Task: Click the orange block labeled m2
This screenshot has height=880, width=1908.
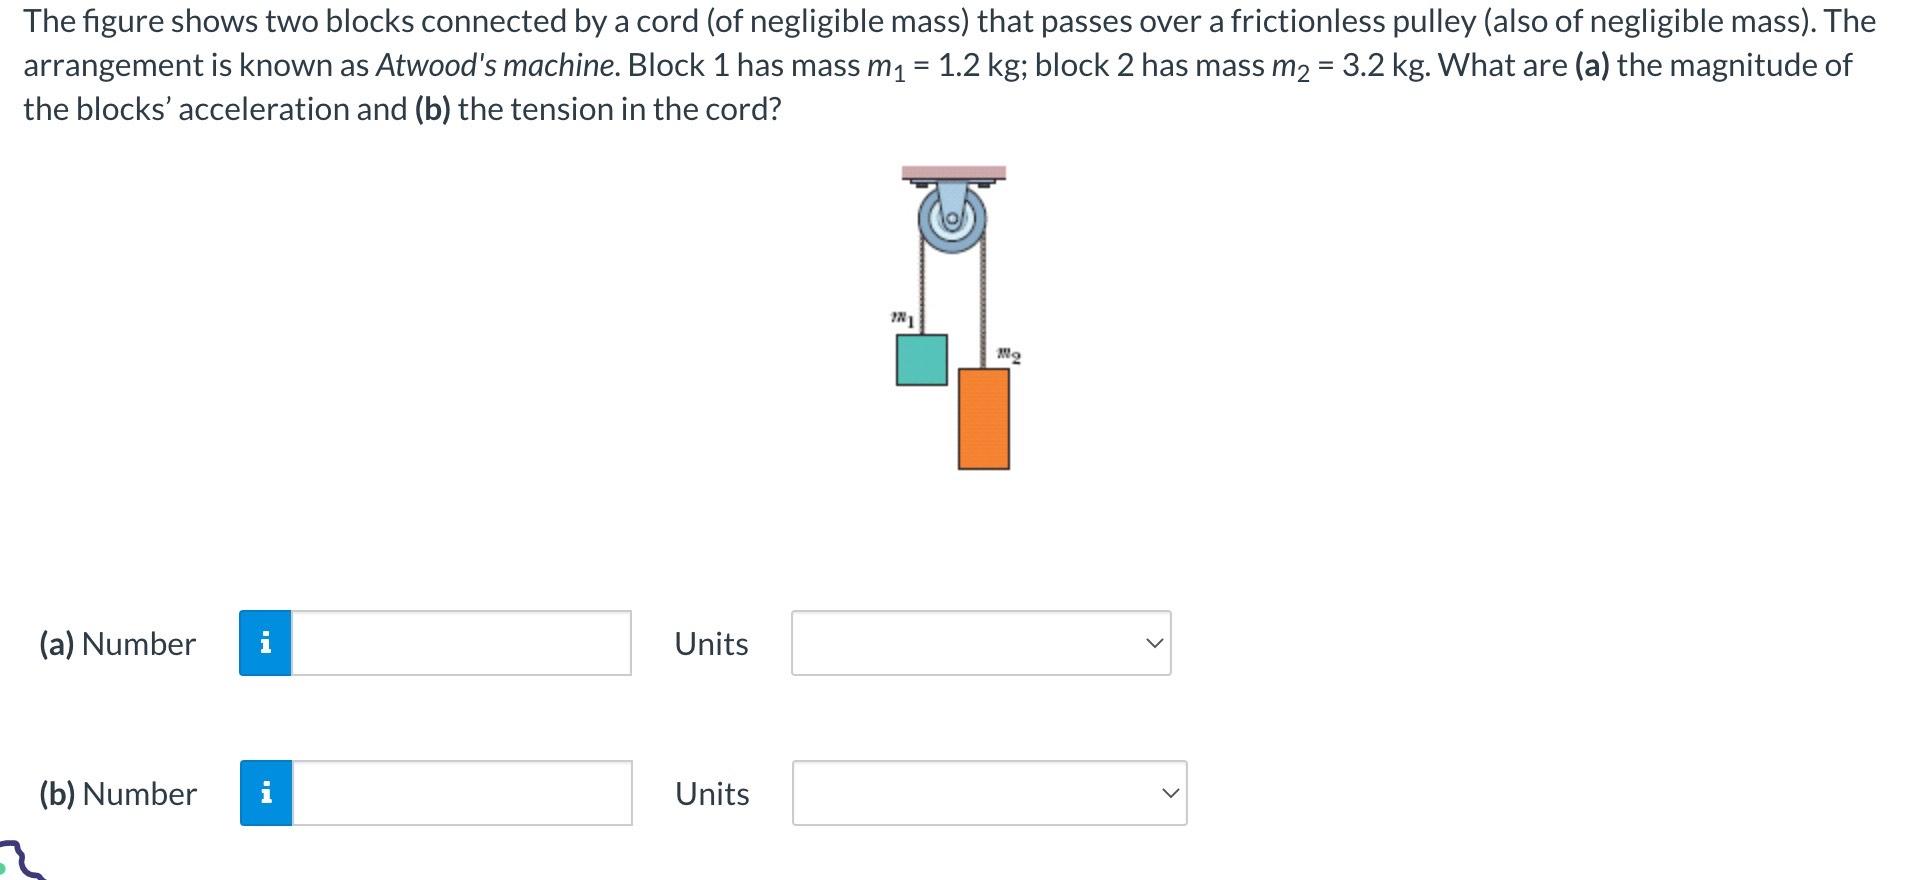Action: (x=984, y=418)
